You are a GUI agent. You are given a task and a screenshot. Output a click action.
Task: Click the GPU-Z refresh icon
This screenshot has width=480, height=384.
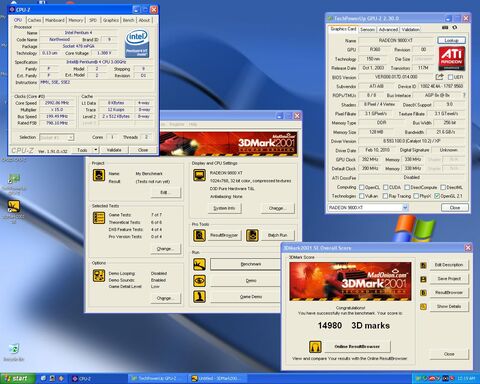455,27
